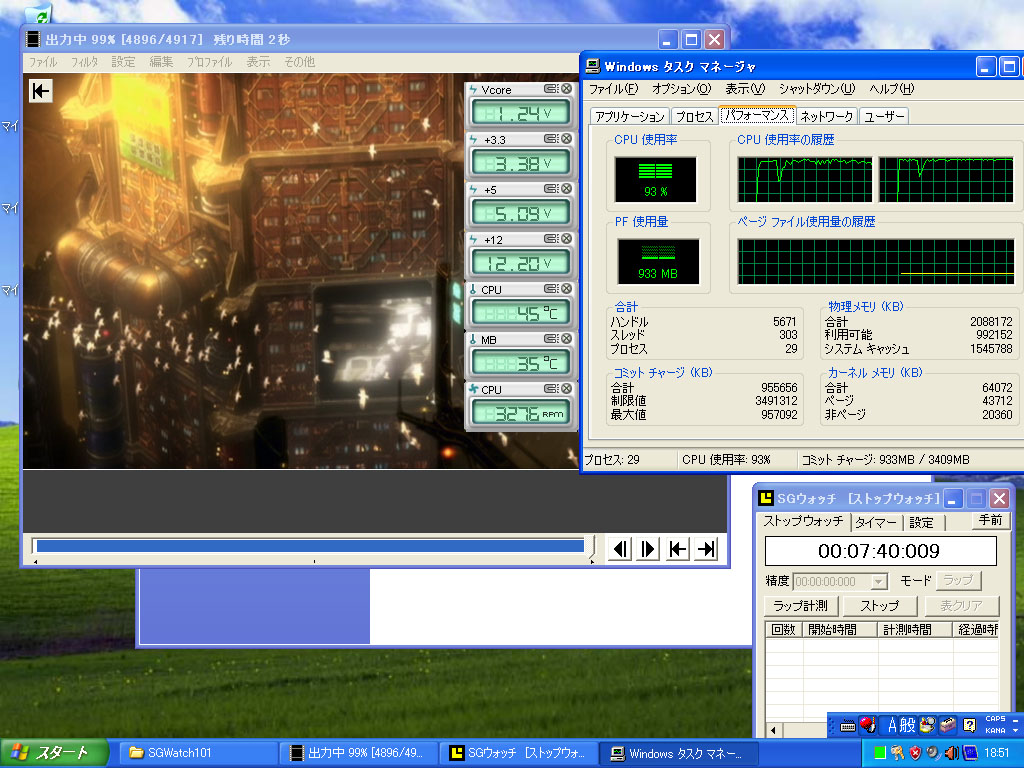Click the keyboard icon on the IME language bar
Viewport: 1024px width, 768px height.
pyautogui.click(x=848, y=726)
